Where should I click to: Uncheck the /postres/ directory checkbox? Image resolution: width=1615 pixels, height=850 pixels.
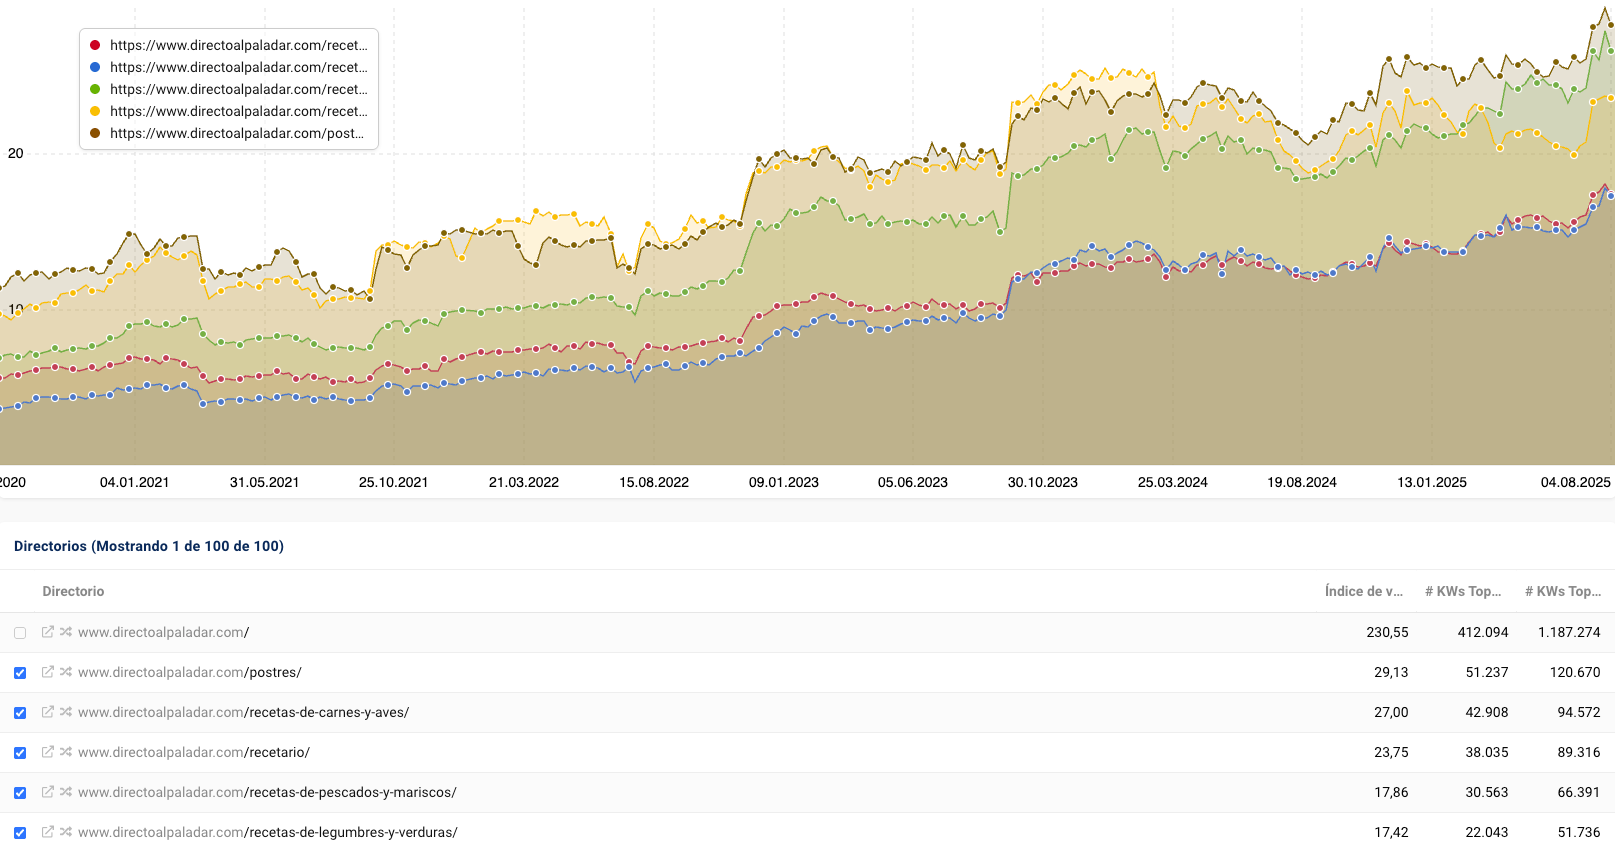click(x=20, y=673)
